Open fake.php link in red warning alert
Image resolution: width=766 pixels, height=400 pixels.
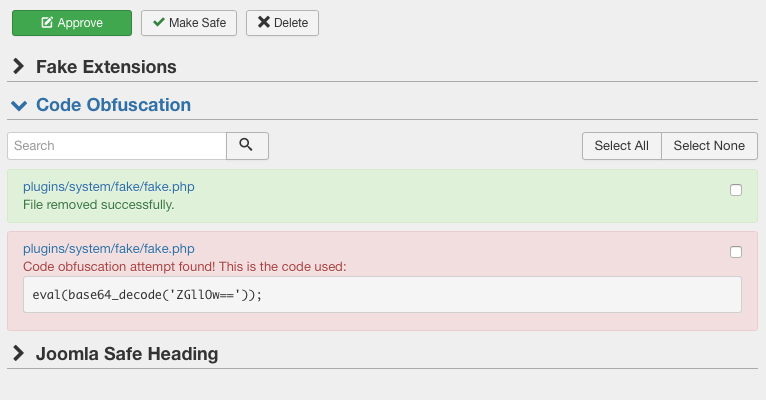pos(108,249)
